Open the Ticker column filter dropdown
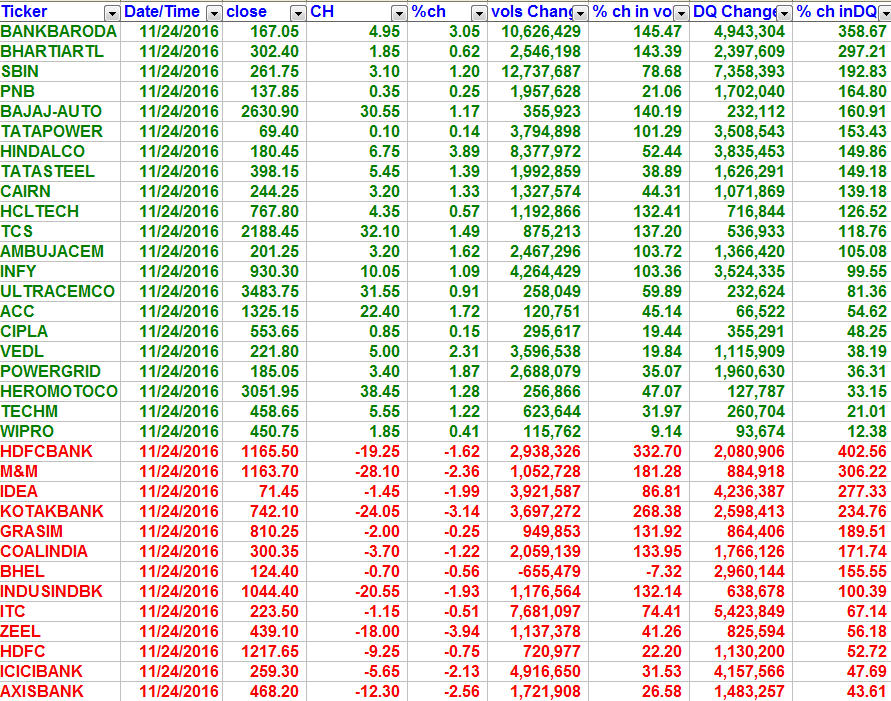 (110, 12)
